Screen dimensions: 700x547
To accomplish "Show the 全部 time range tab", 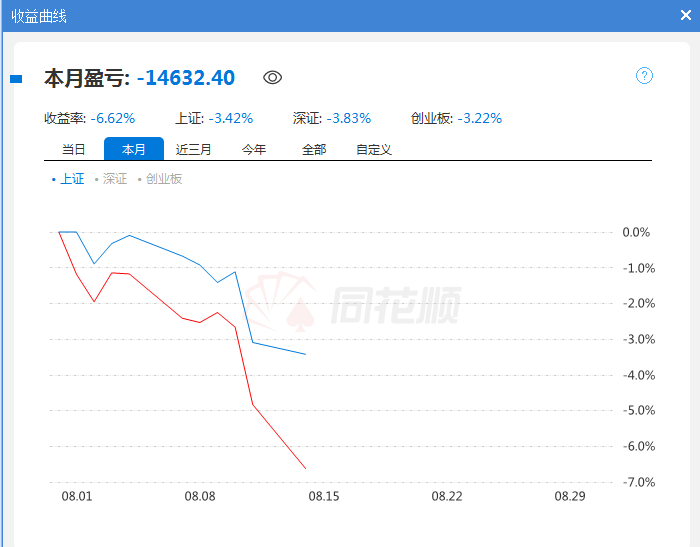I will tap(314, 150).
